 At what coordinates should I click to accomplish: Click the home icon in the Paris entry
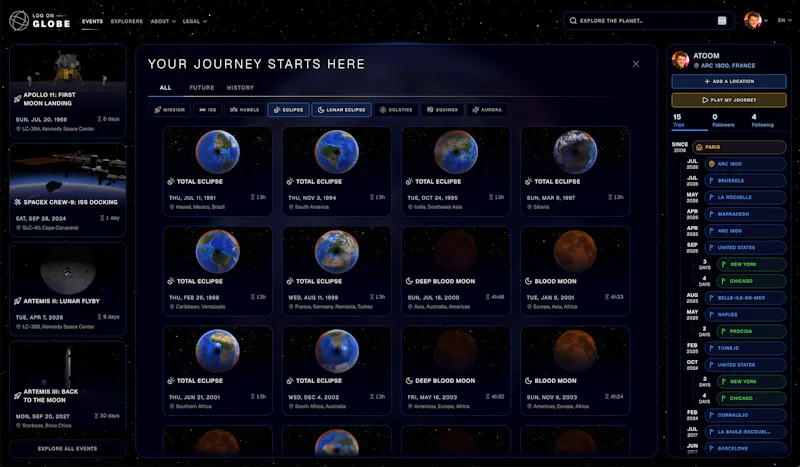699,147
